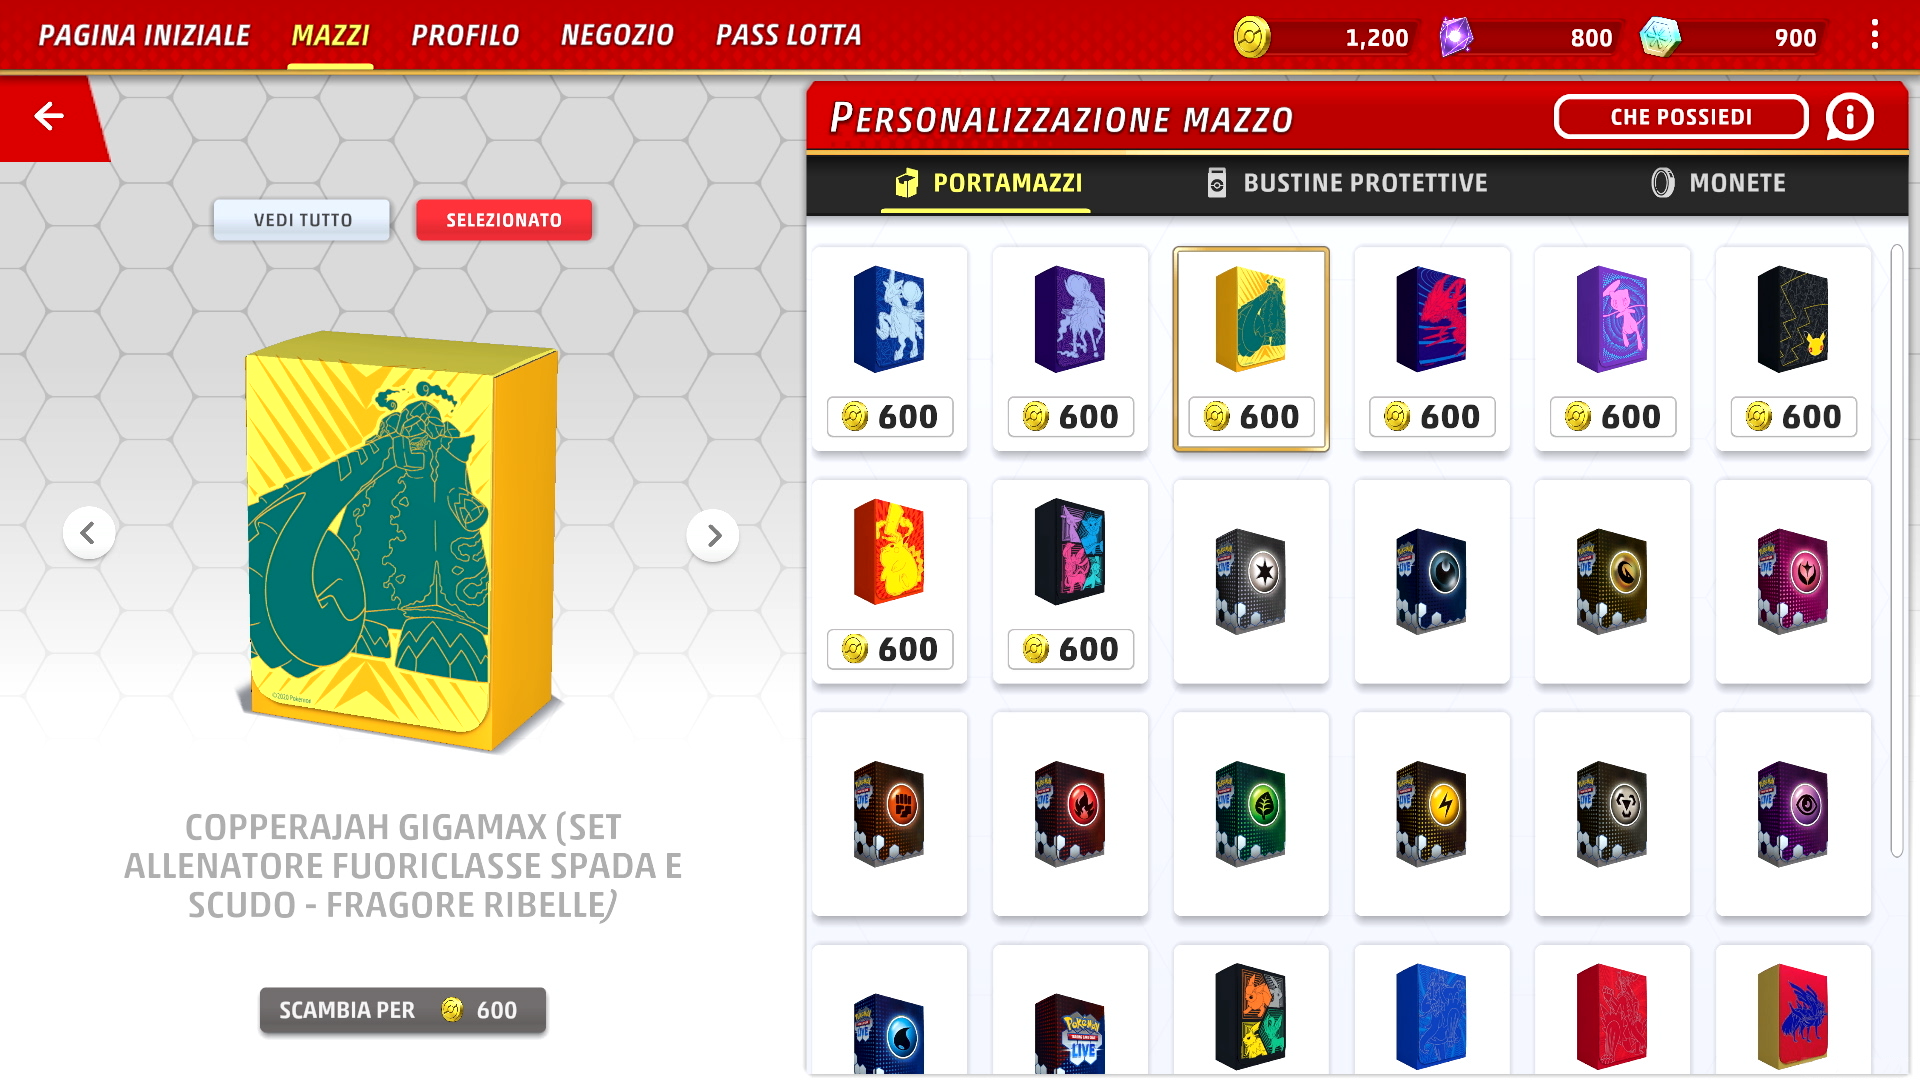Select the Lightning energy deck box
Viewport: 1920px width, 1080px height.
[x=1431, y=813]
